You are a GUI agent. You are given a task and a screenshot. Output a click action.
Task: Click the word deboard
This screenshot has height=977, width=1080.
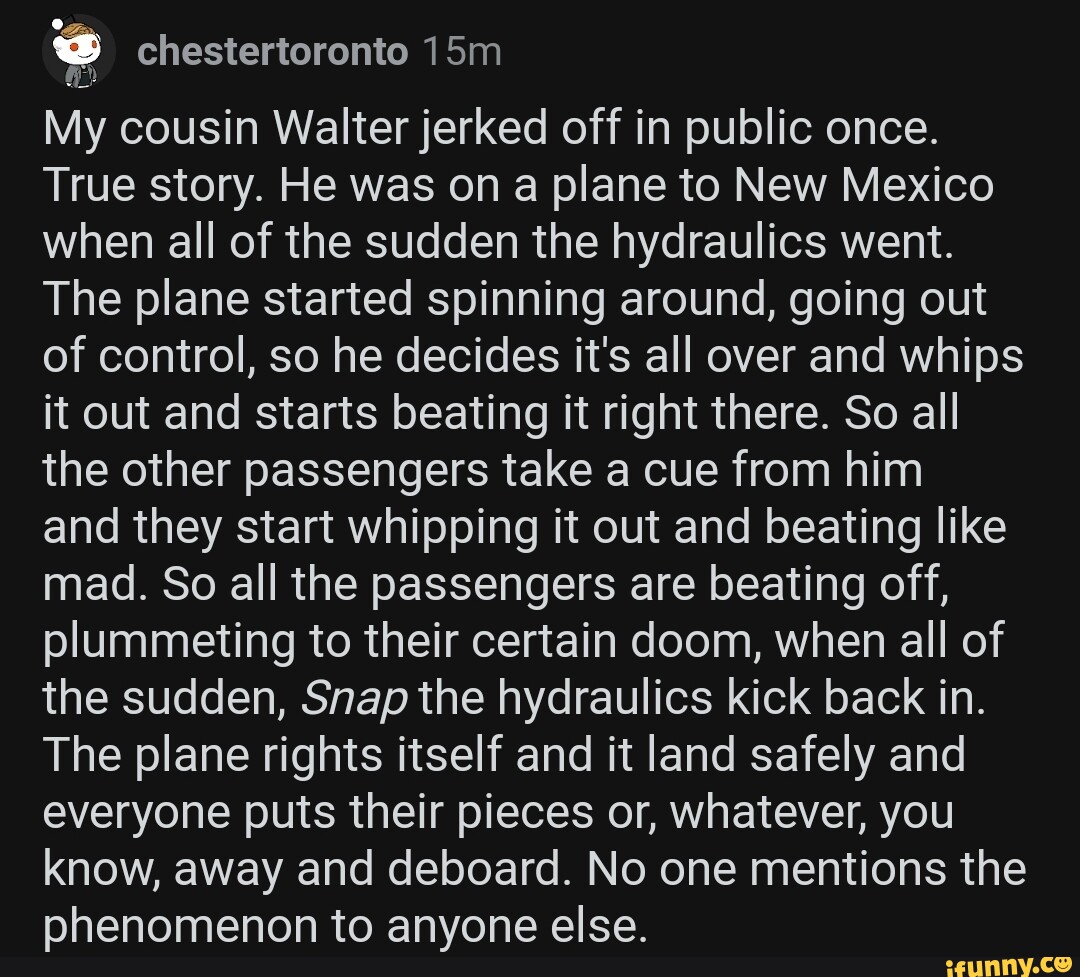[x=471, y=868]
